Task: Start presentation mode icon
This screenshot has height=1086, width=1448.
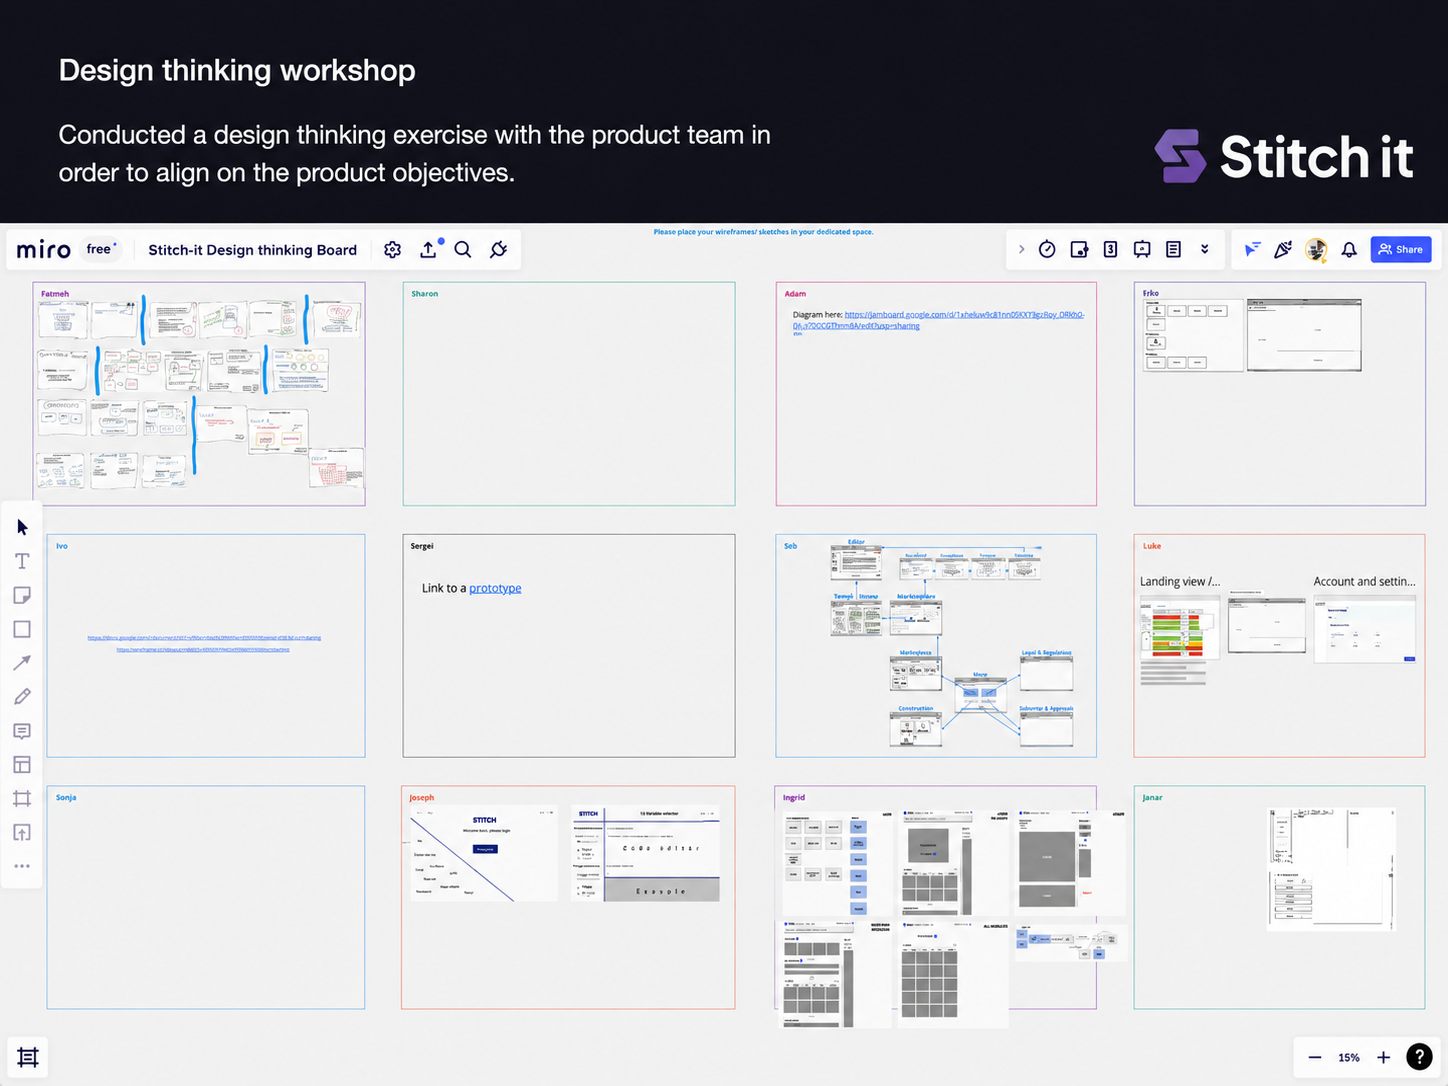Action: click(x=1142, y=250)
